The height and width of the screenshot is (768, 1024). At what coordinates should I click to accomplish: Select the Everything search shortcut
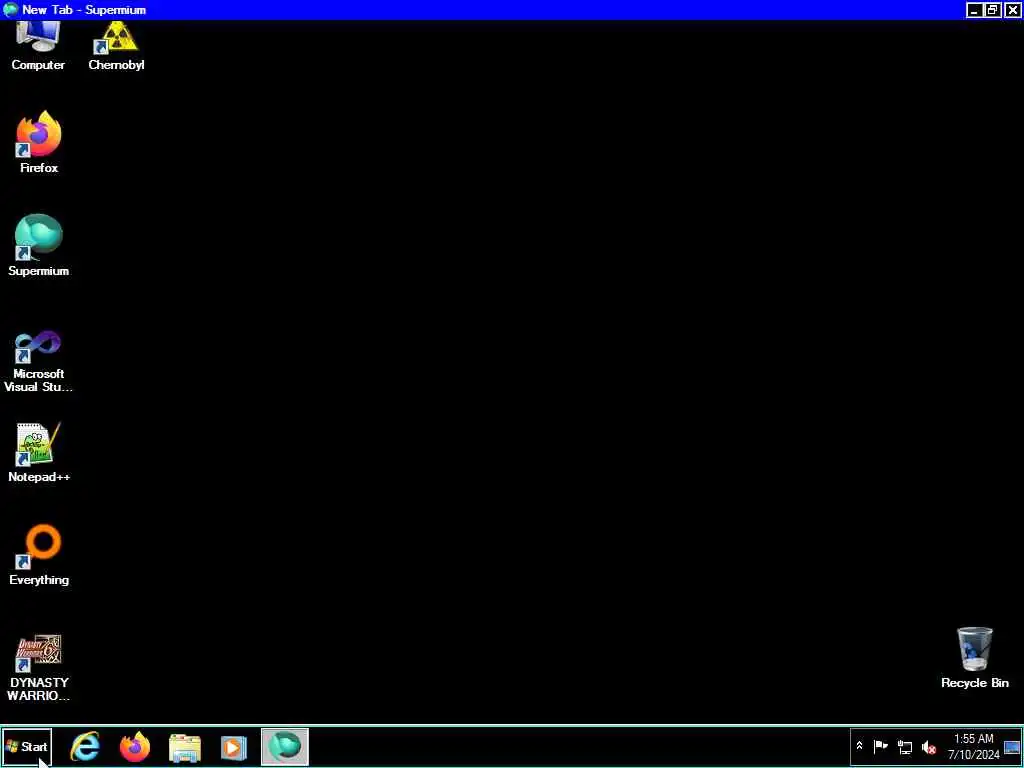coord(39,554)
